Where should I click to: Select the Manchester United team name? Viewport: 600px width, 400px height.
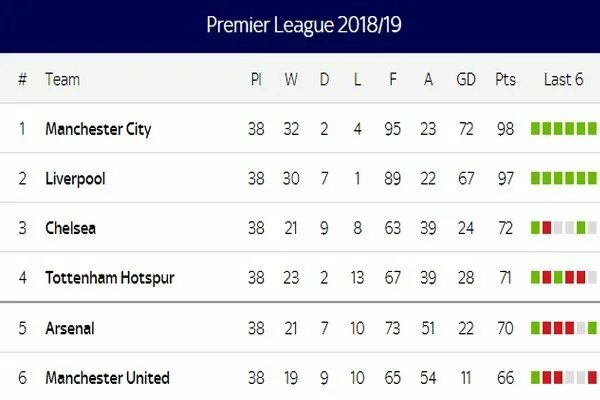(x=107, y=378)
